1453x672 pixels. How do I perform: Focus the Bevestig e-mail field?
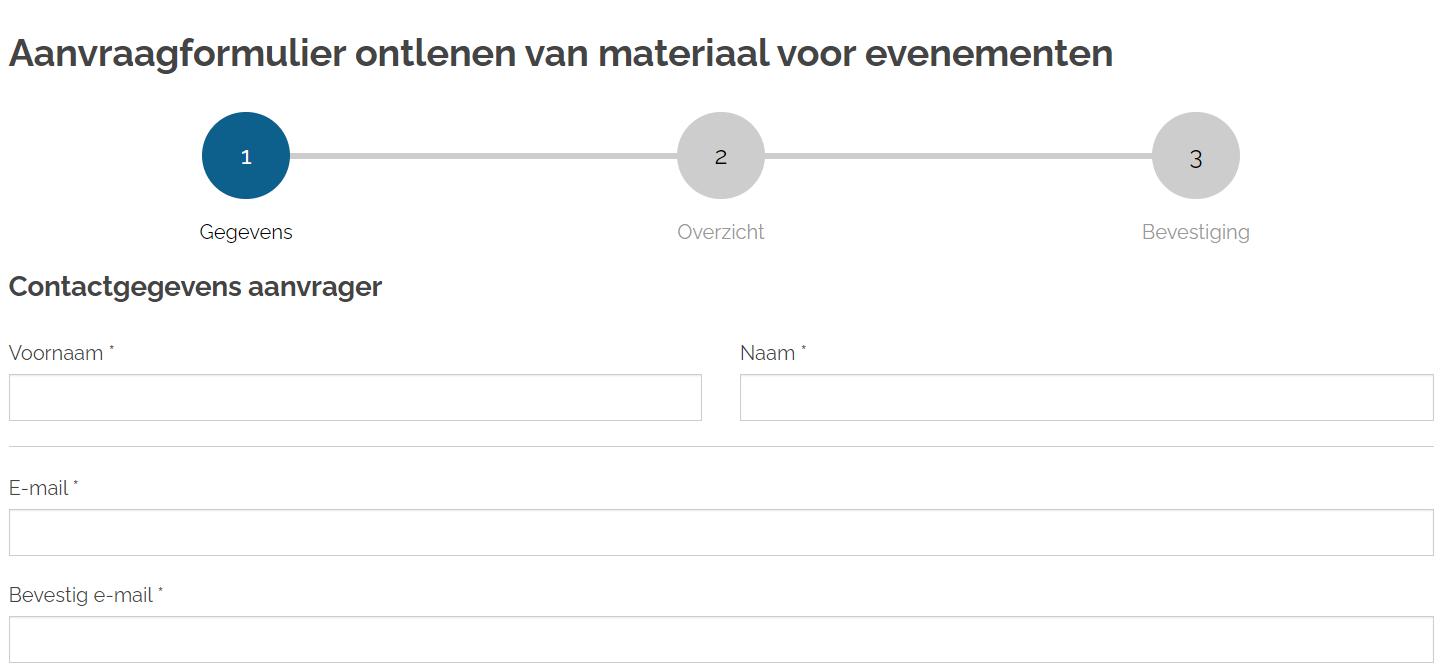pyautogui.click(x=721, y=640)
